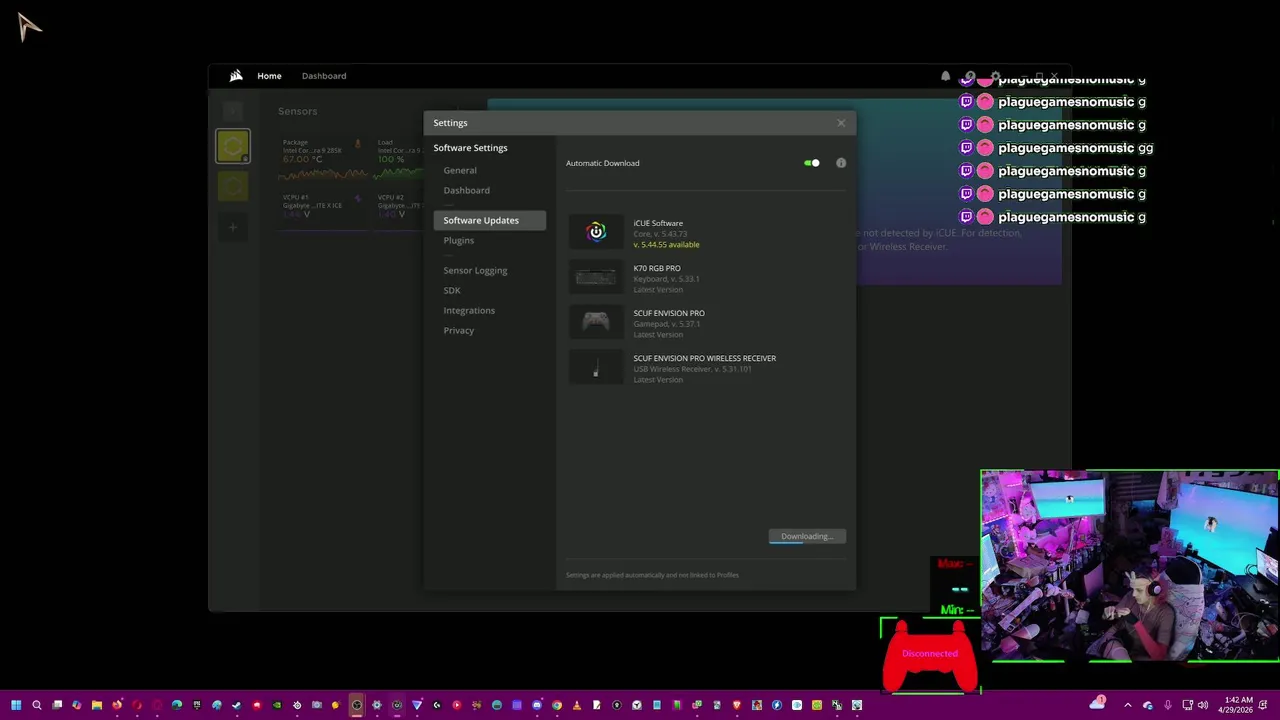Open the gear Settings icon on the taskbar

pyautogui.click(x=377, y=705)
